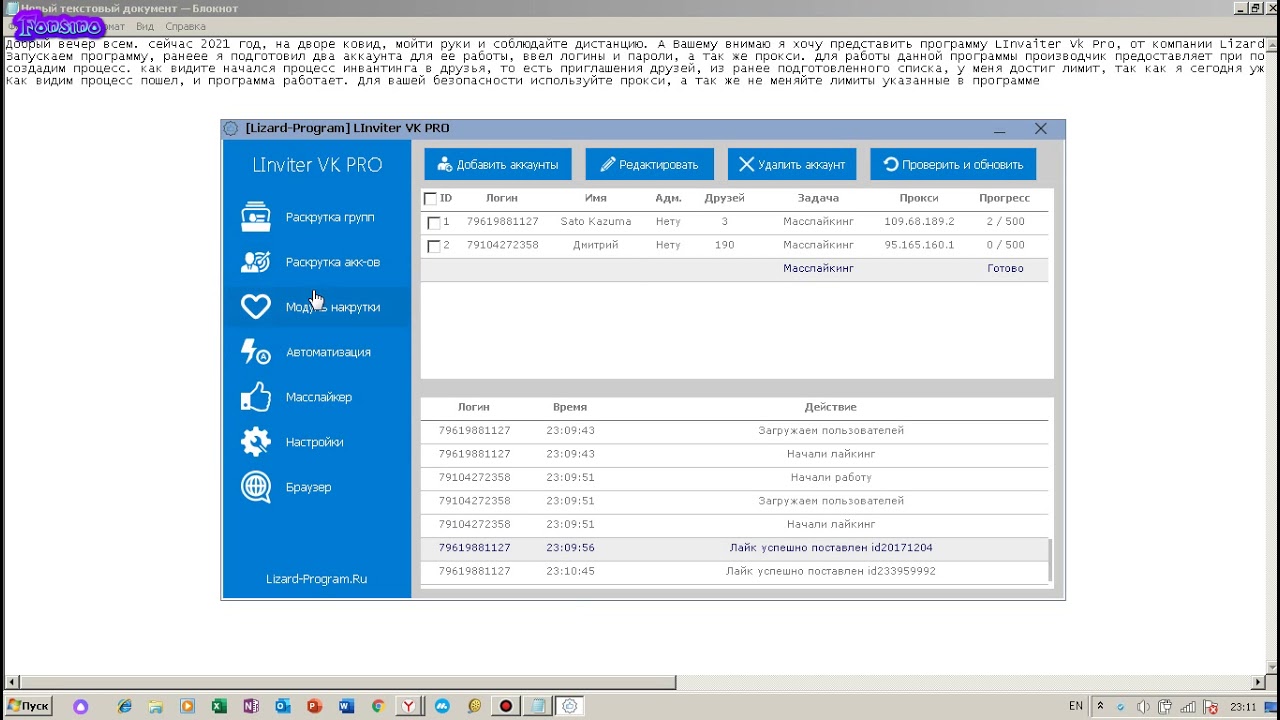This screenshot has height=720, width=1280.
Task: Click Проверить и обновить button
Action: pyautogui.click(x=953, y=164)
